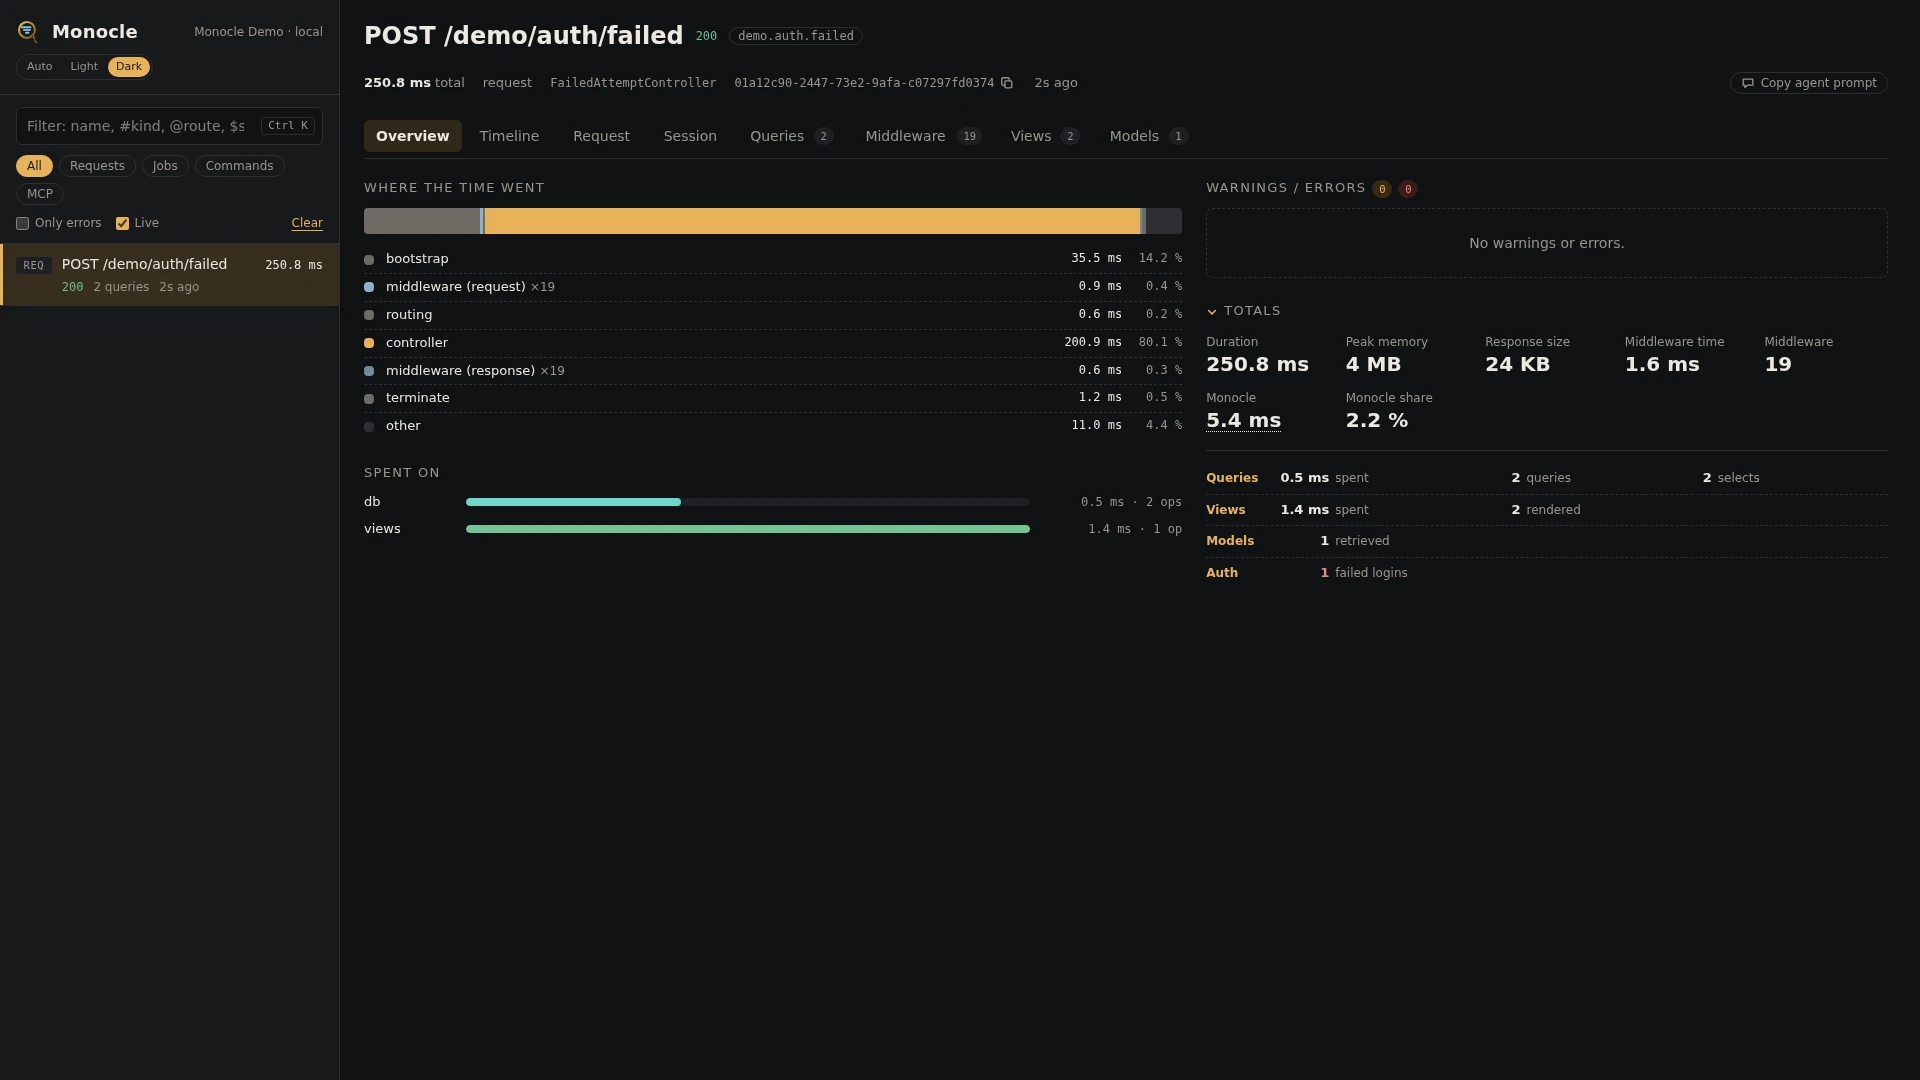Click the errors count badge
Image resolution: width=1920 pixels, height=1080 pixels.
click(x=1408, y=189)
